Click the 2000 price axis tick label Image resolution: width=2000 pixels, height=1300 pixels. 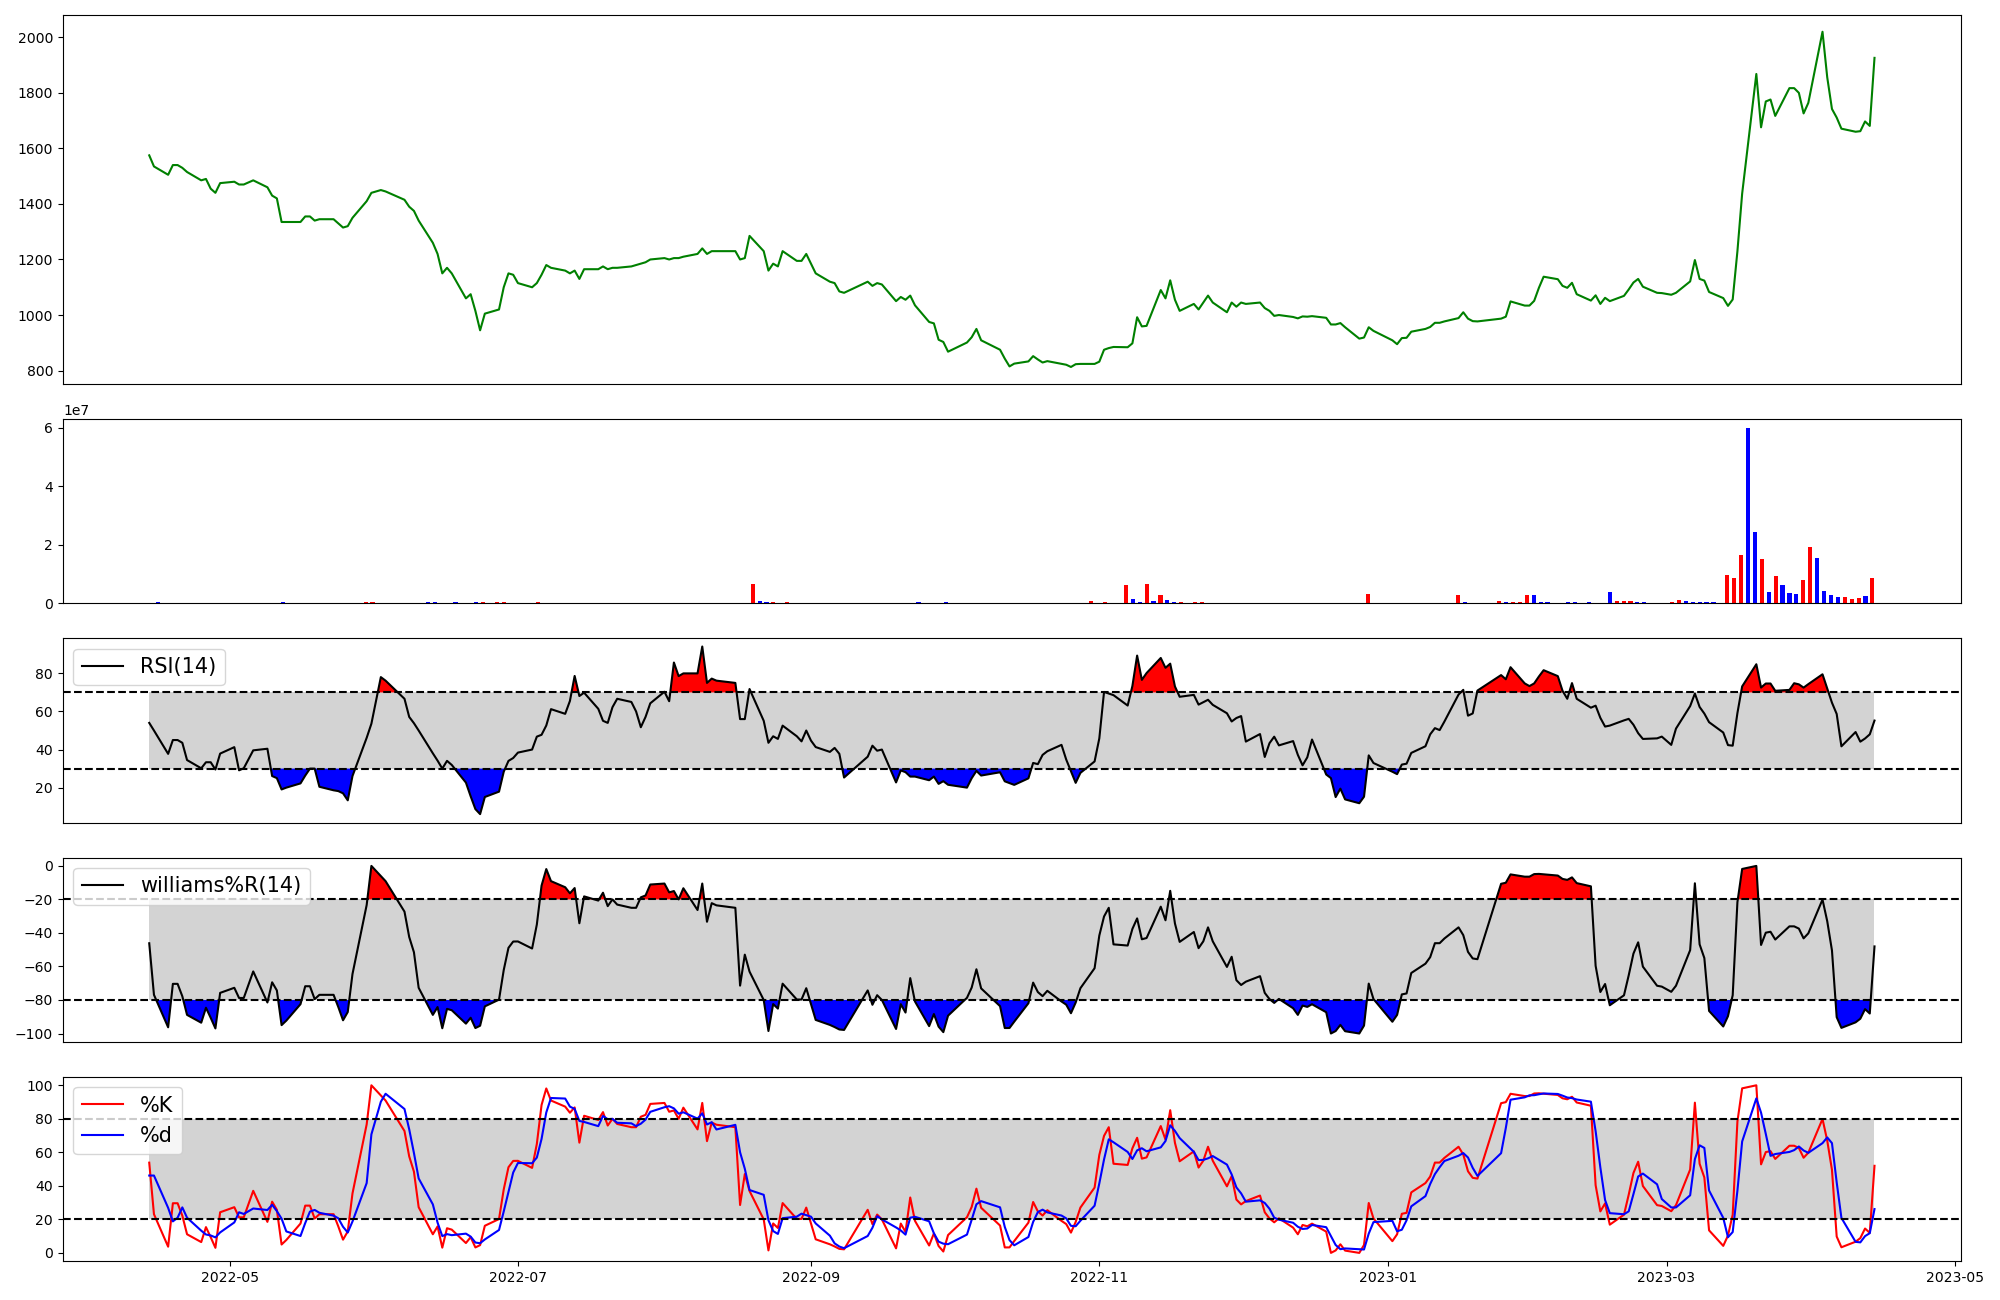pos(36,38)
